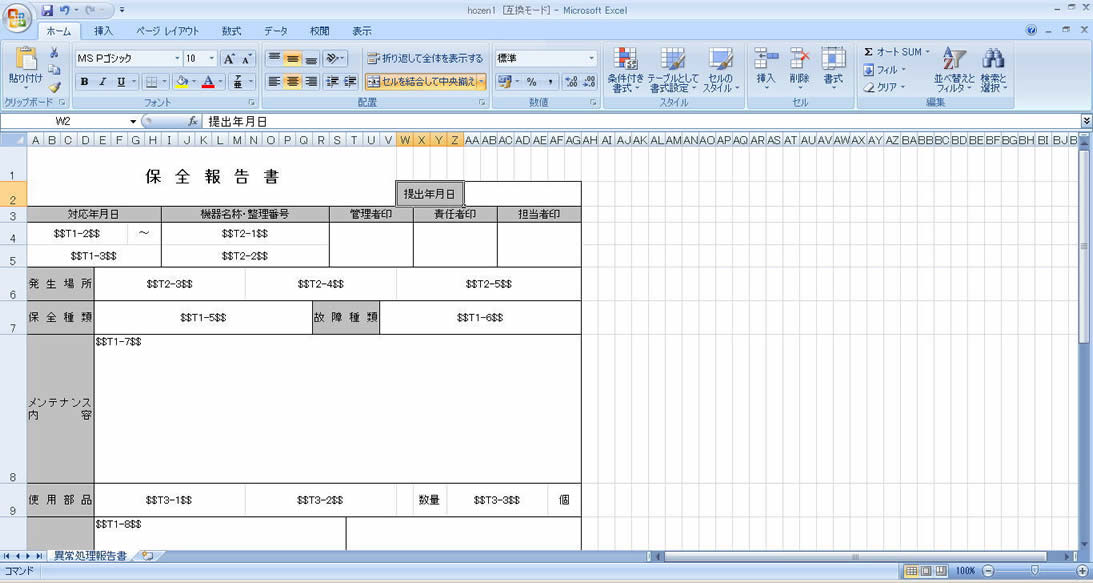Viewport: 1093px width, 583px height.
Task: Click the Insert Worksheet tab icon
Action: 148,556
